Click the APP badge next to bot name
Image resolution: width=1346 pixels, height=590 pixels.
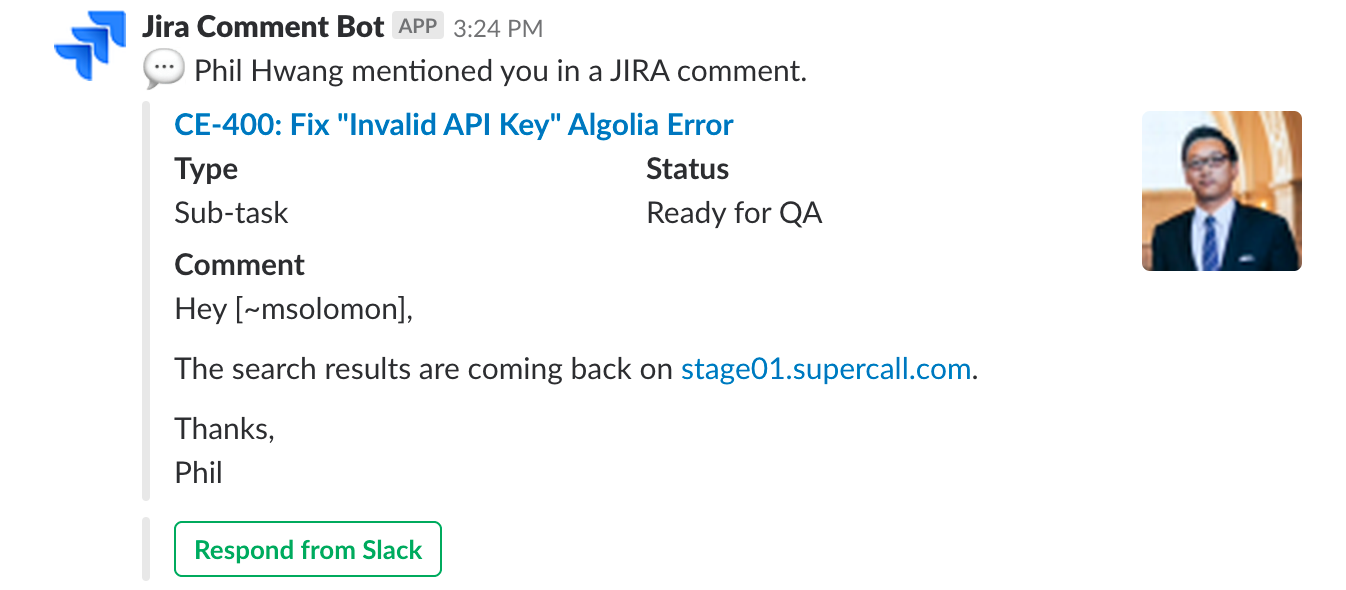click(417, 27)
